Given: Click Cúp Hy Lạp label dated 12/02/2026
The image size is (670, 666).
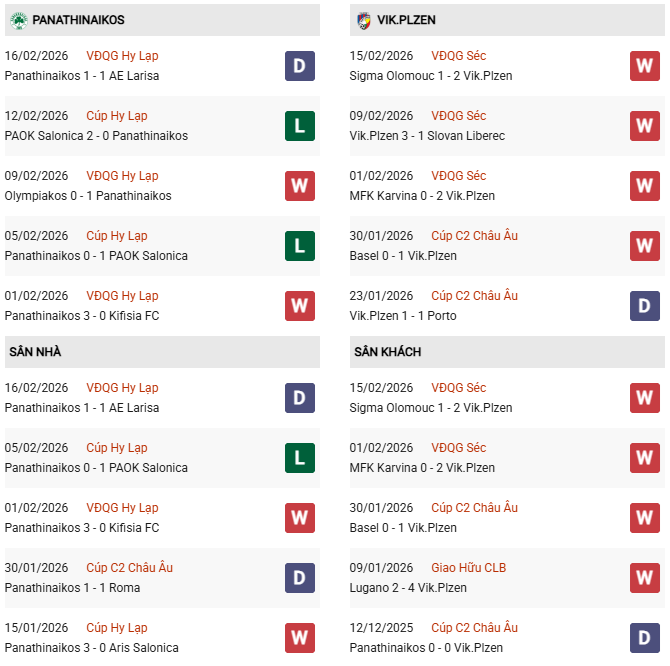Looking at the screenshot, I should point(117,116).
